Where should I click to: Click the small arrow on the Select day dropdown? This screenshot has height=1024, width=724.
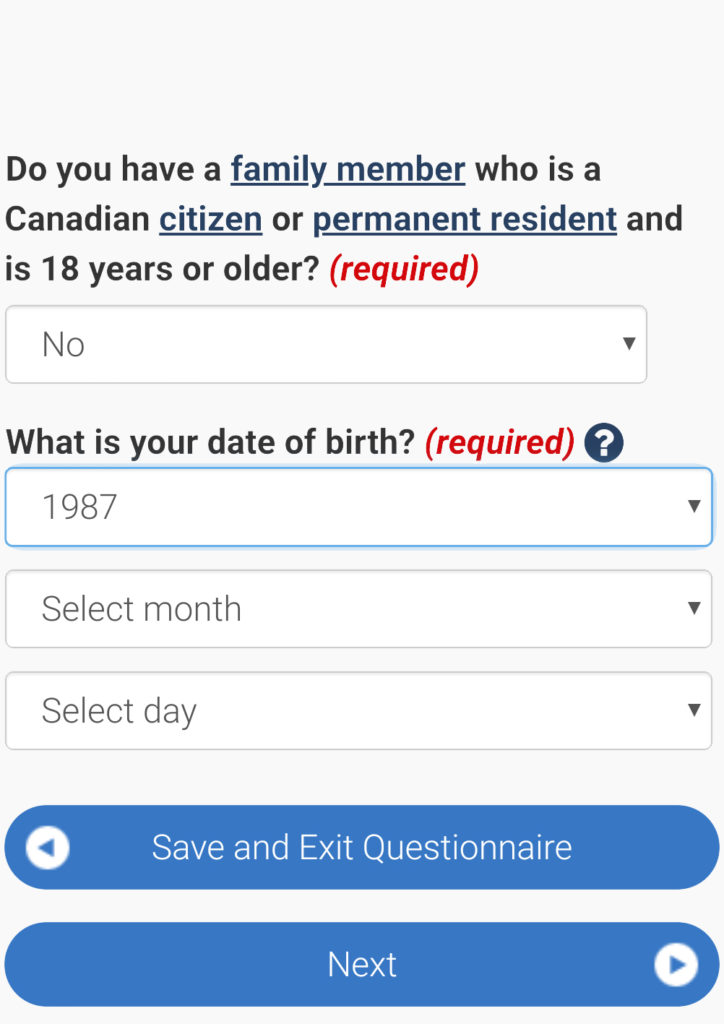(x=694, y=710)
